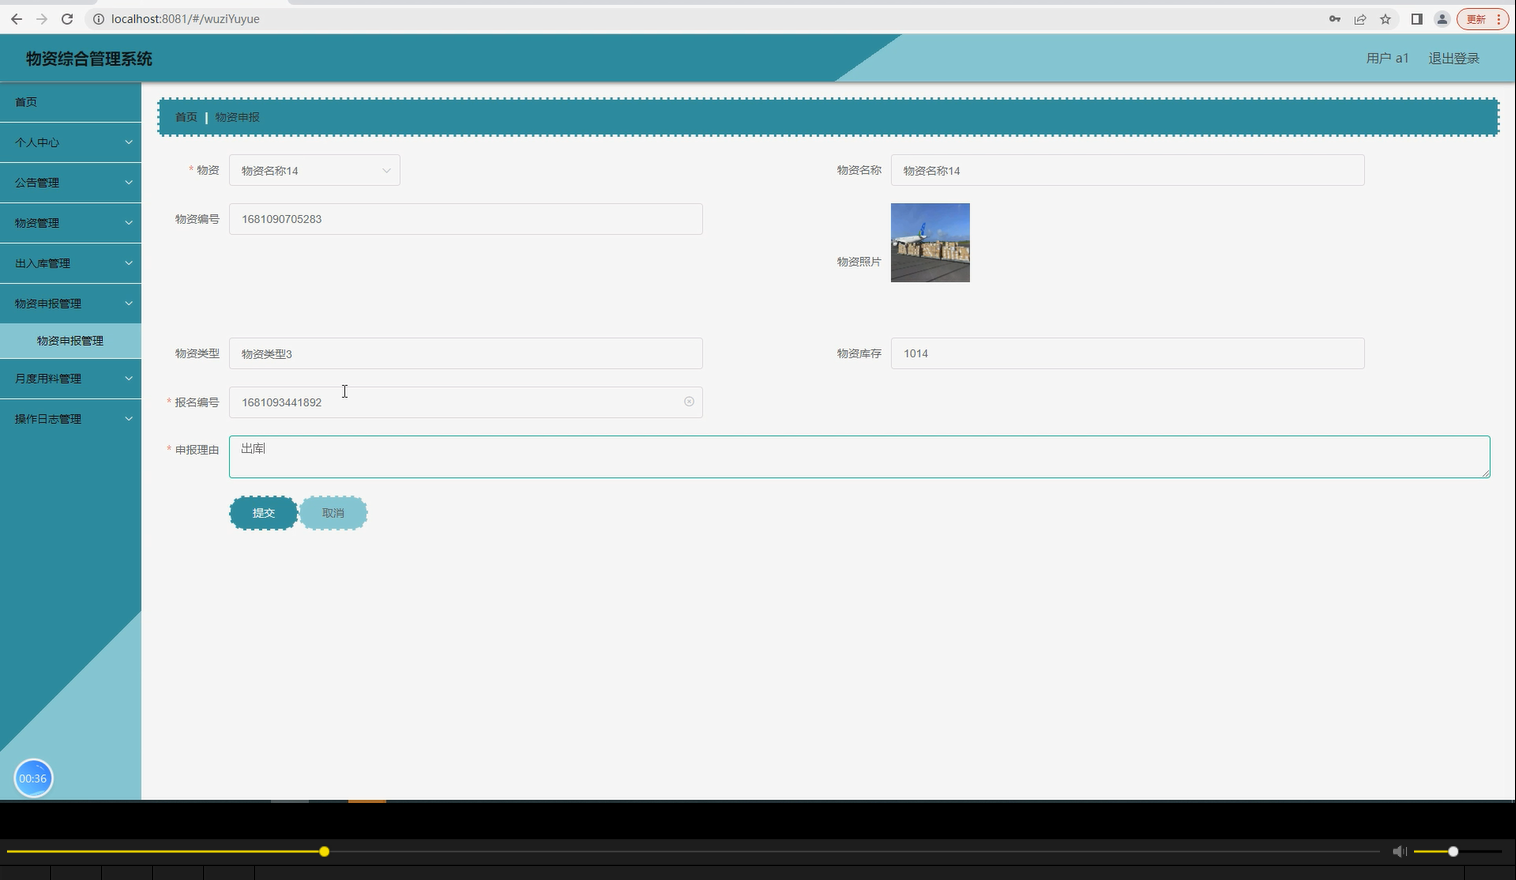Click the 申报理由 text area
This screenshot has height=880, width=1516.
(x=859, y=457)
